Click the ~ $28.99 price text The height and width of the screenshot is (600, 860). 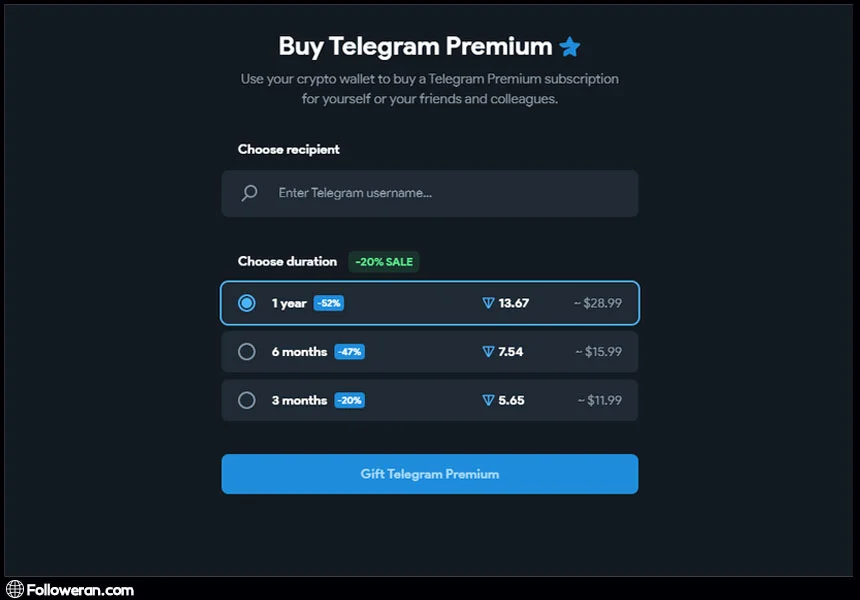tap(598, 303)
